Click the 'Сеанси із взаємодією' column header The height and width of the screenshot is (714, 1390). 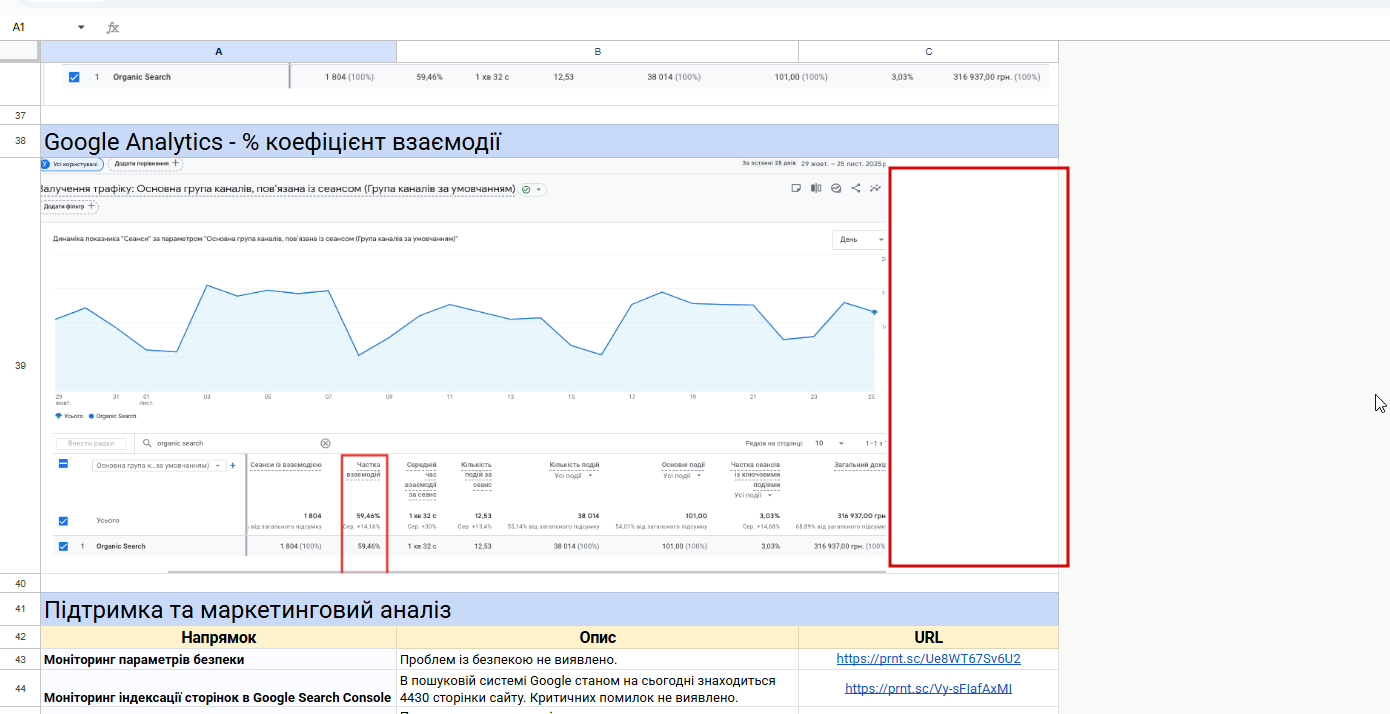point(286,465)
